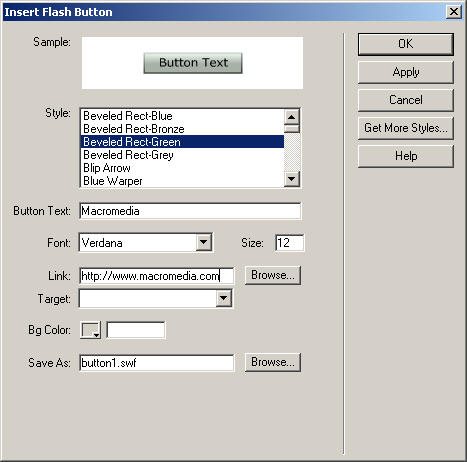
Task: Select Beveled Rect-Bronze style
Action: (x=182, y=129)
